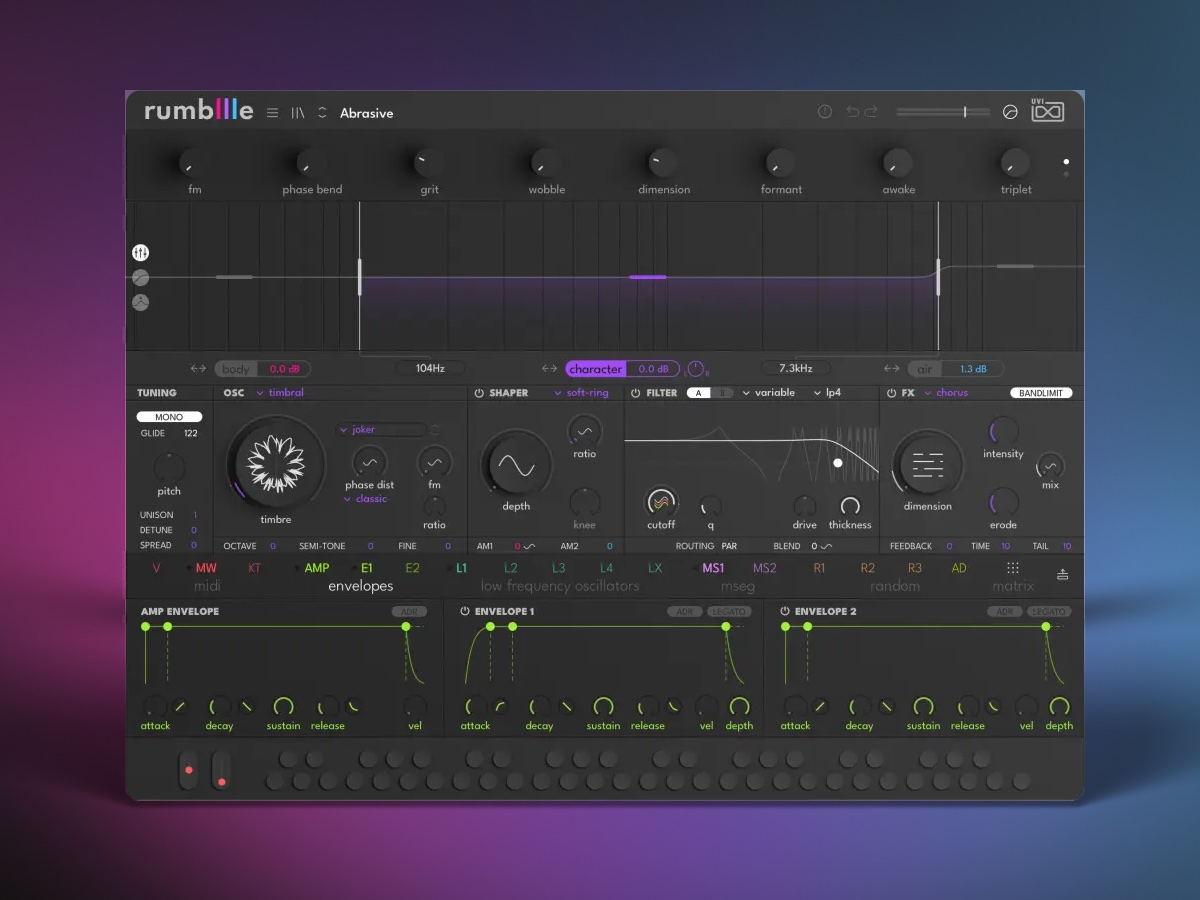Click the collapse panel icon beside matrix

click(x=1062, y=574)
